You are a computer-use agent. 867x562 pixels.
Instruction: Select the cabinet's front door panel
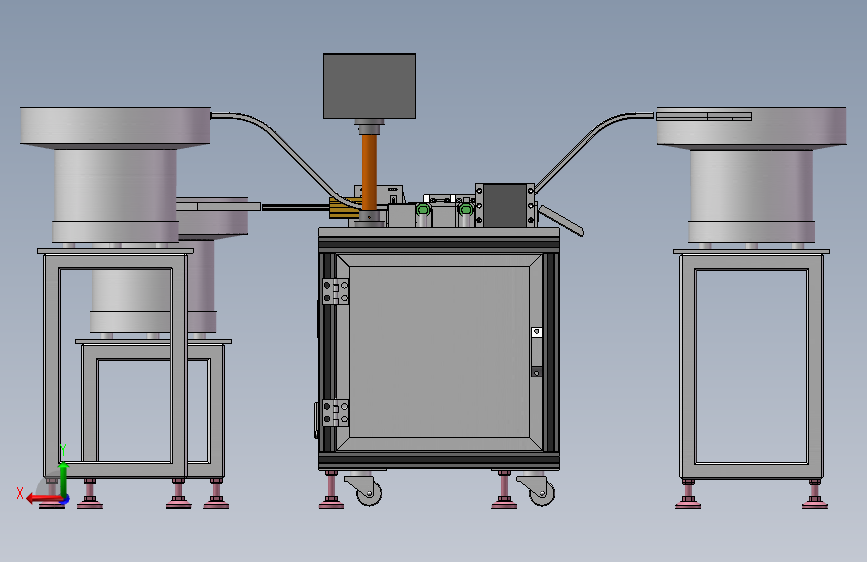click(440, 353)
